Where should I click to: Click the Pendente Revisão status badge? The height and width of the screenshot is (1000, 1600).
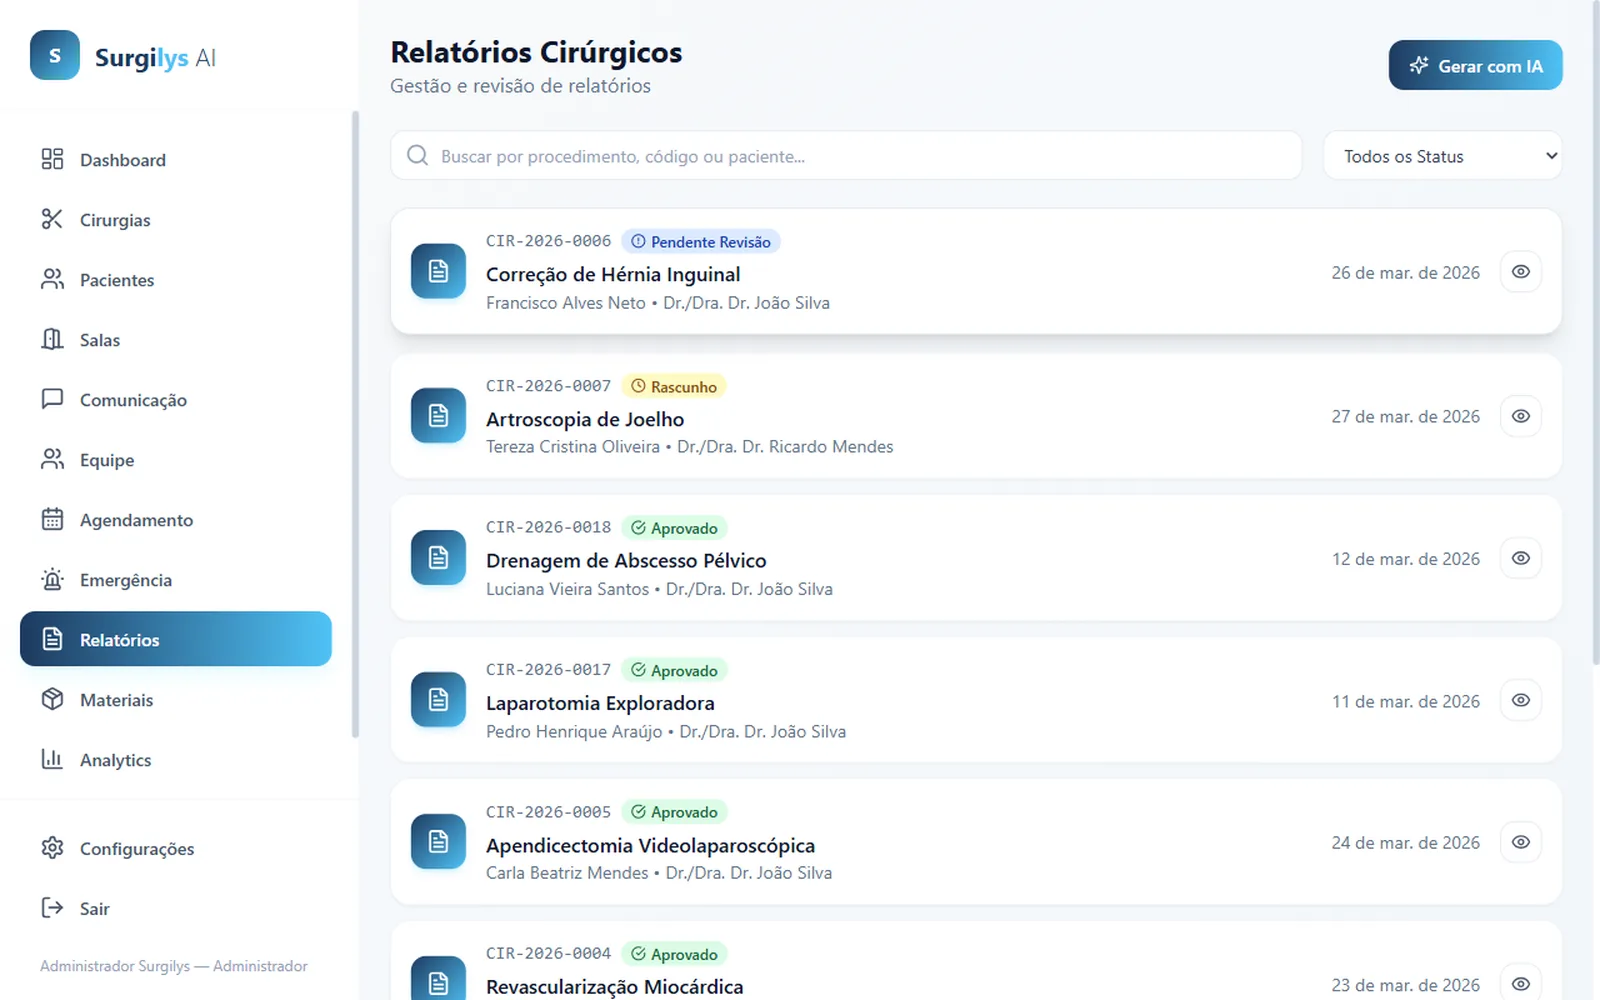pos(701,242)
